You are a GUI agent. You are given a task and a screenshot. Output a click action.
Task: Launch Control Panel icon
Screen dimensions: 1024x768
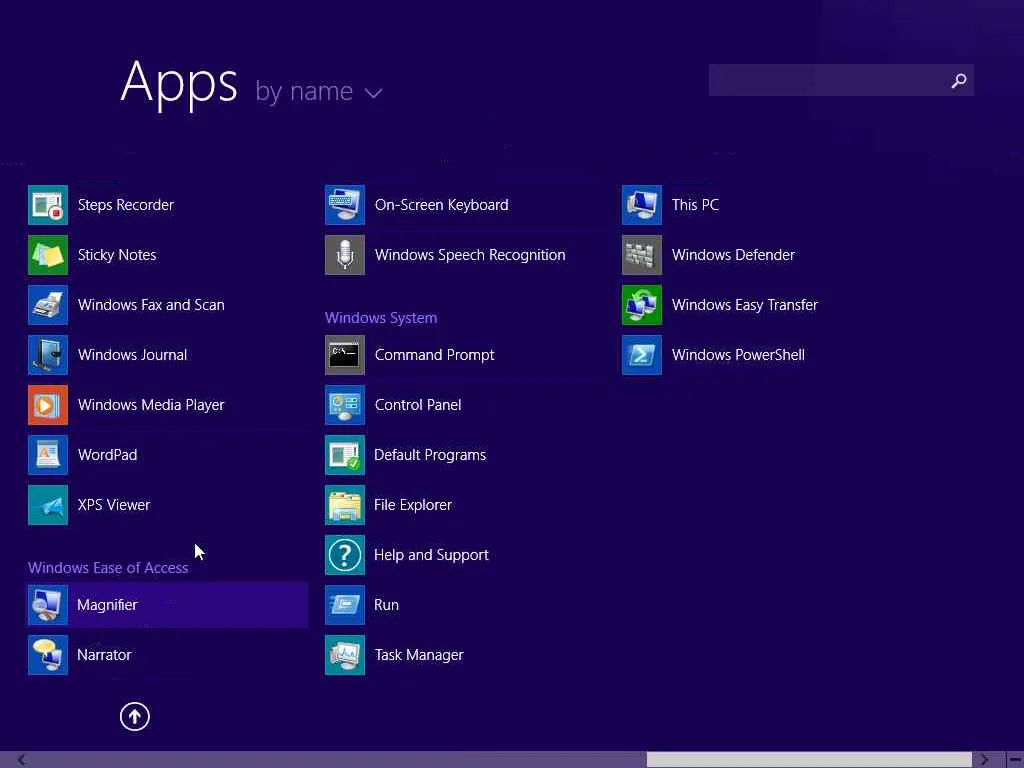pos(345,405)
